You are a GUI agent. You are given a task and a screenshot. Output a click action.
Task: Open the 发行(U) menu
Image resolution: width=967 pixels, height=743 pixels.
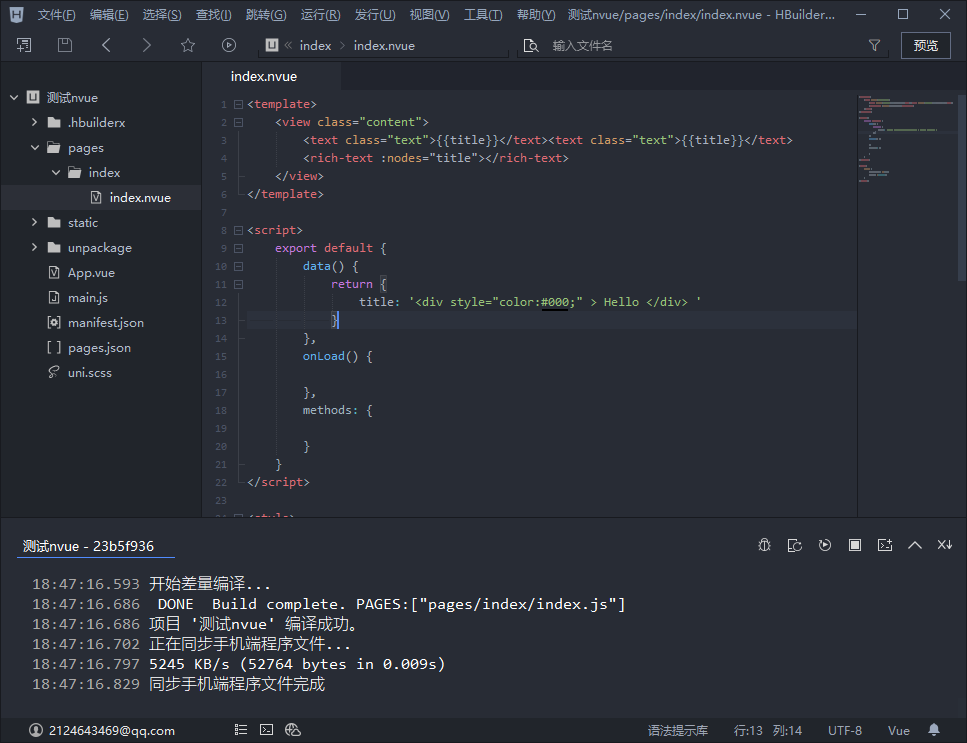tap(375, 14)
